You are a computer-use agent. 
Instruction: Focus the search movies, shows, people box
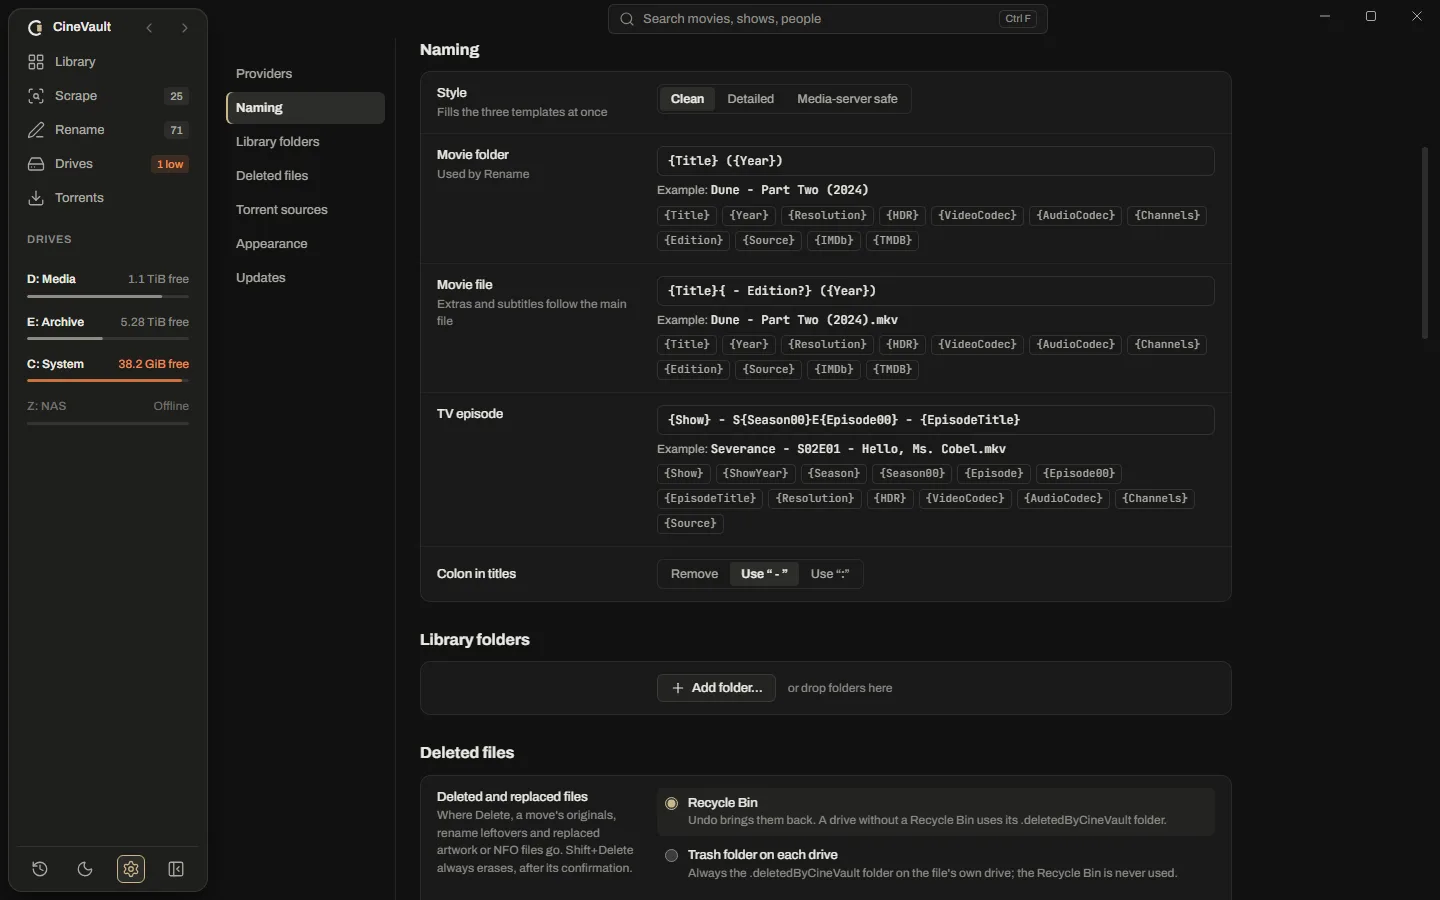pyautogui.click(x=827, y=19)
